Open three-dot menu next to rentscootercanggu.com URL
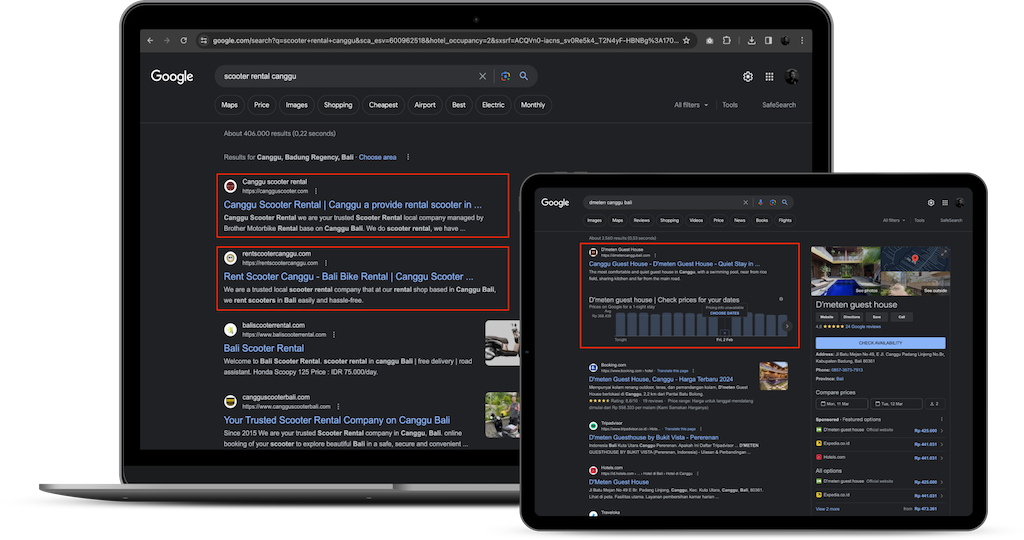The width and height of the screenshot is (1024, 540). point(326,263)
